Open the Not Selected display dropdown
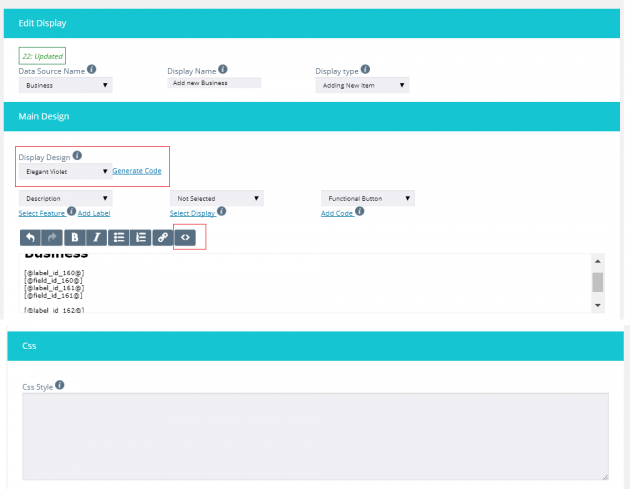 pos(217,198)
